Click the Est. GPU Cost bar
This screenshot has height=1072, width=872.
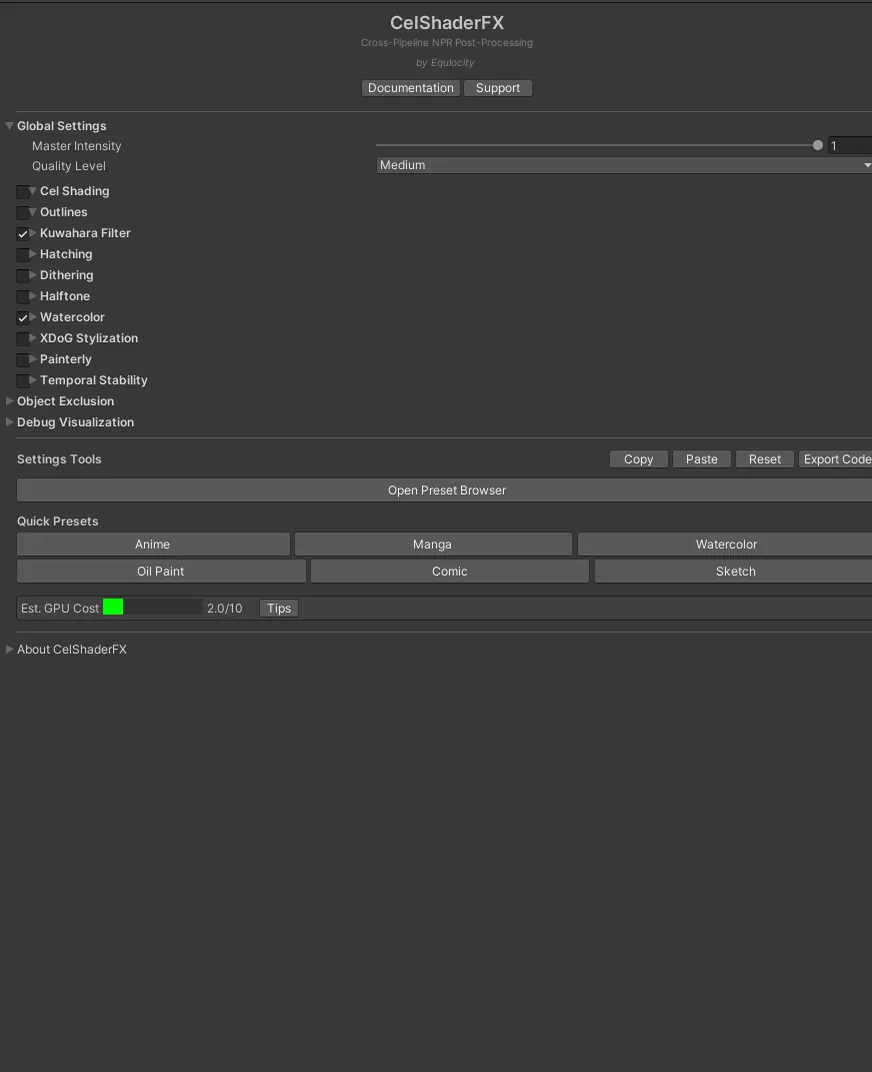pos(153,607)
